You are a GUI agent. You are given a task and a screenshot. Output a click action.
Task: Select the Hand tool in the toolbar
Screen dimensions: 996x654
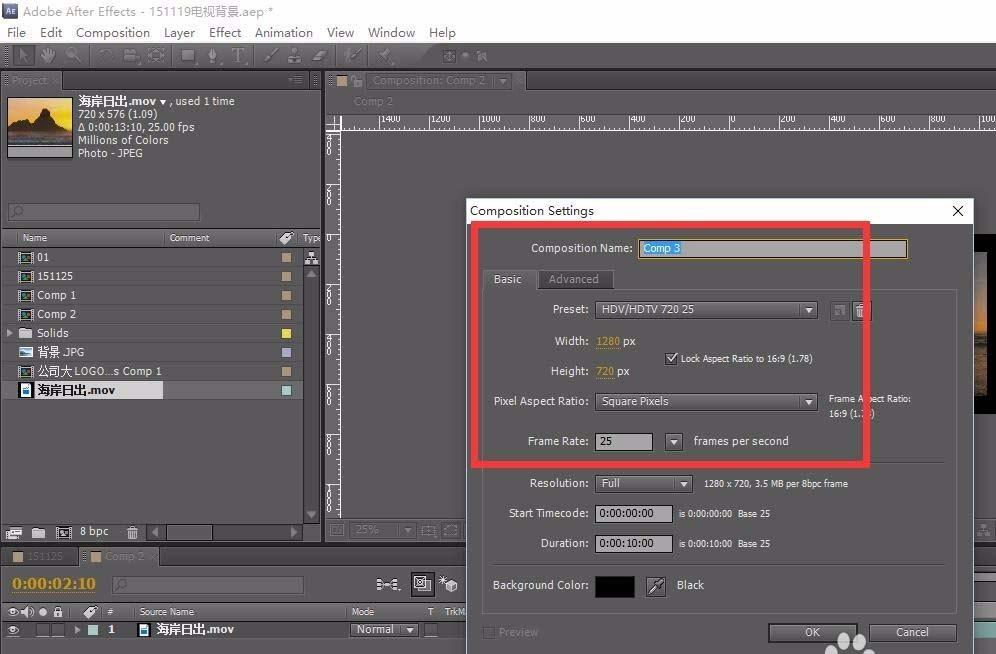click(x=47, y=56)
